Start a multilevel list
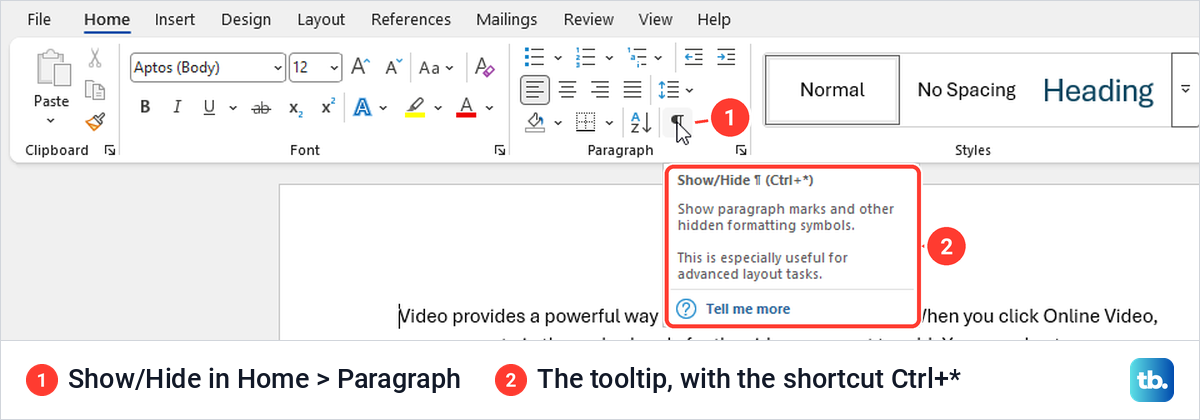 (x=638, y=57)
